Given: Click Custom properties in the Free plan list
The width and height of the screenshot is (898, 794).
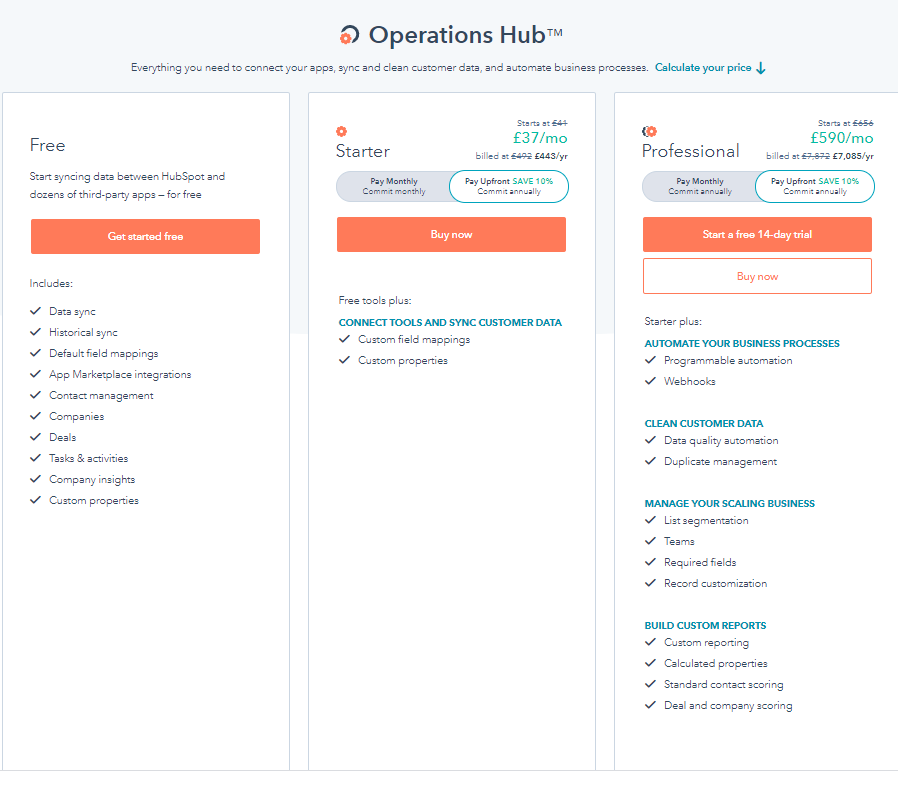Looking at the screenshot, I should (94, 500).
